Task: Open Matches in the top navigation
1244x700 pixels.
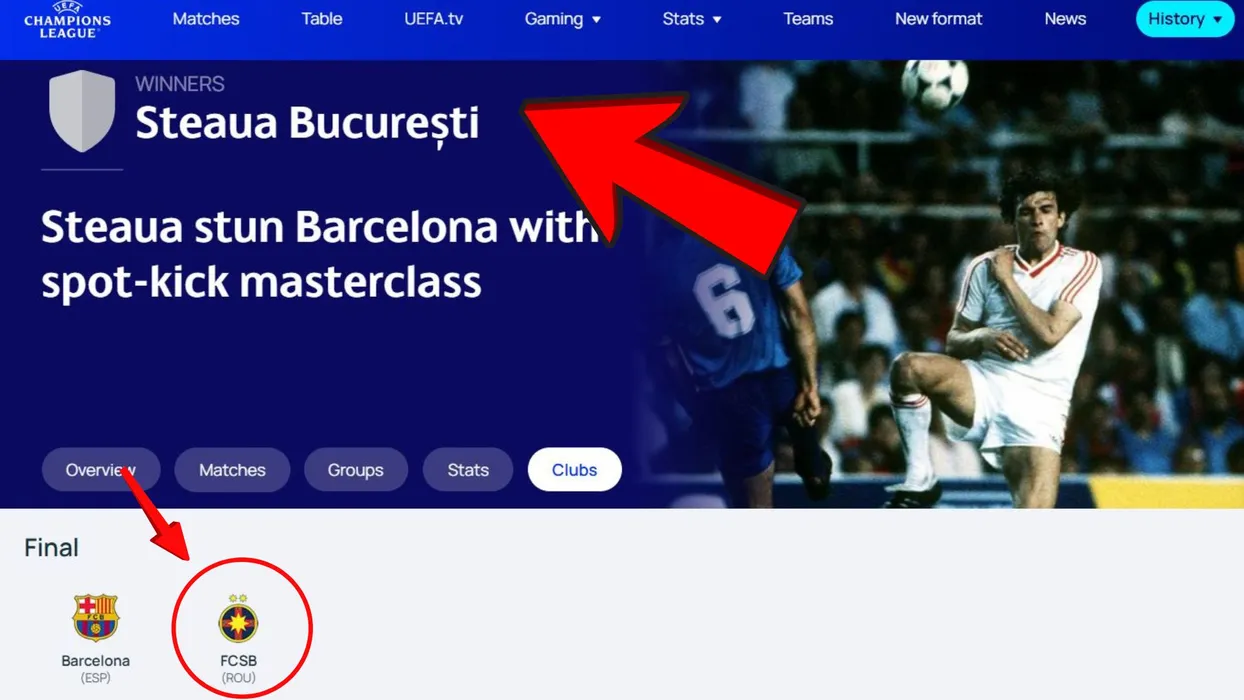Action: (206, 19)
